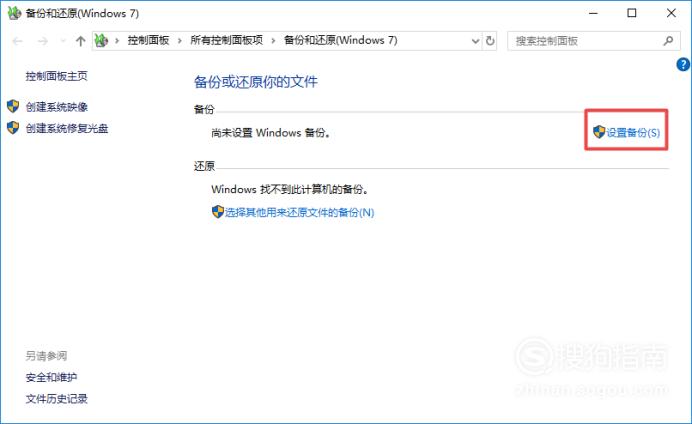Click shield icon beside 选择其他用来还原文件的备份
This screenshot has height=424, width=692.
tap(218, 212)
